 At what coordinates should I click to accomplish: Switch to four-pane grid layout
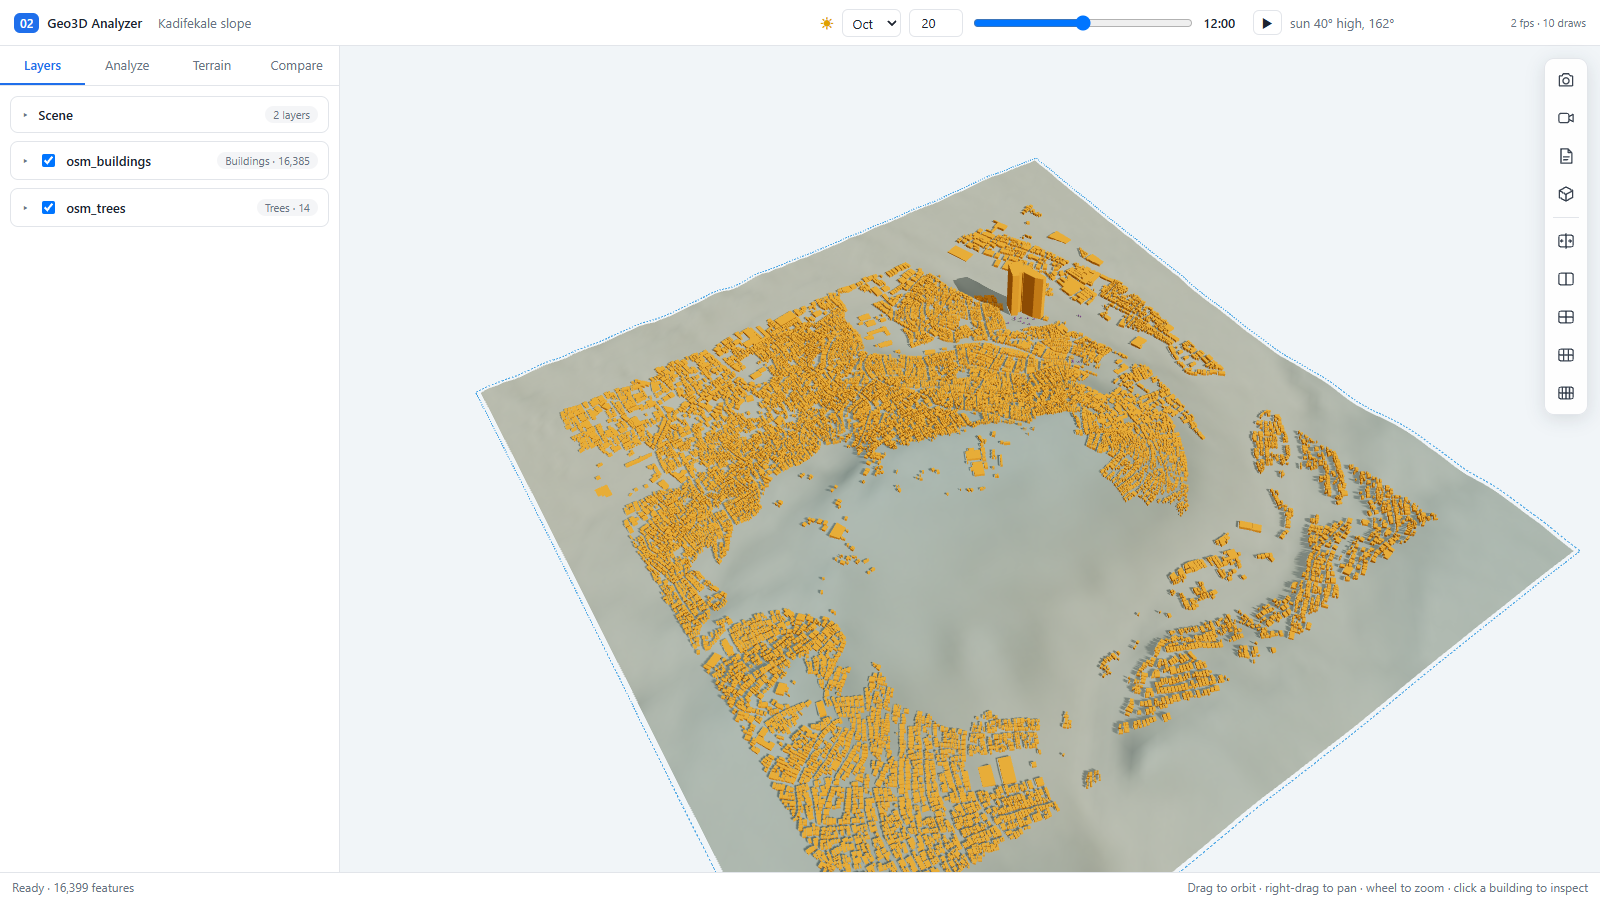pos(1566,317)
